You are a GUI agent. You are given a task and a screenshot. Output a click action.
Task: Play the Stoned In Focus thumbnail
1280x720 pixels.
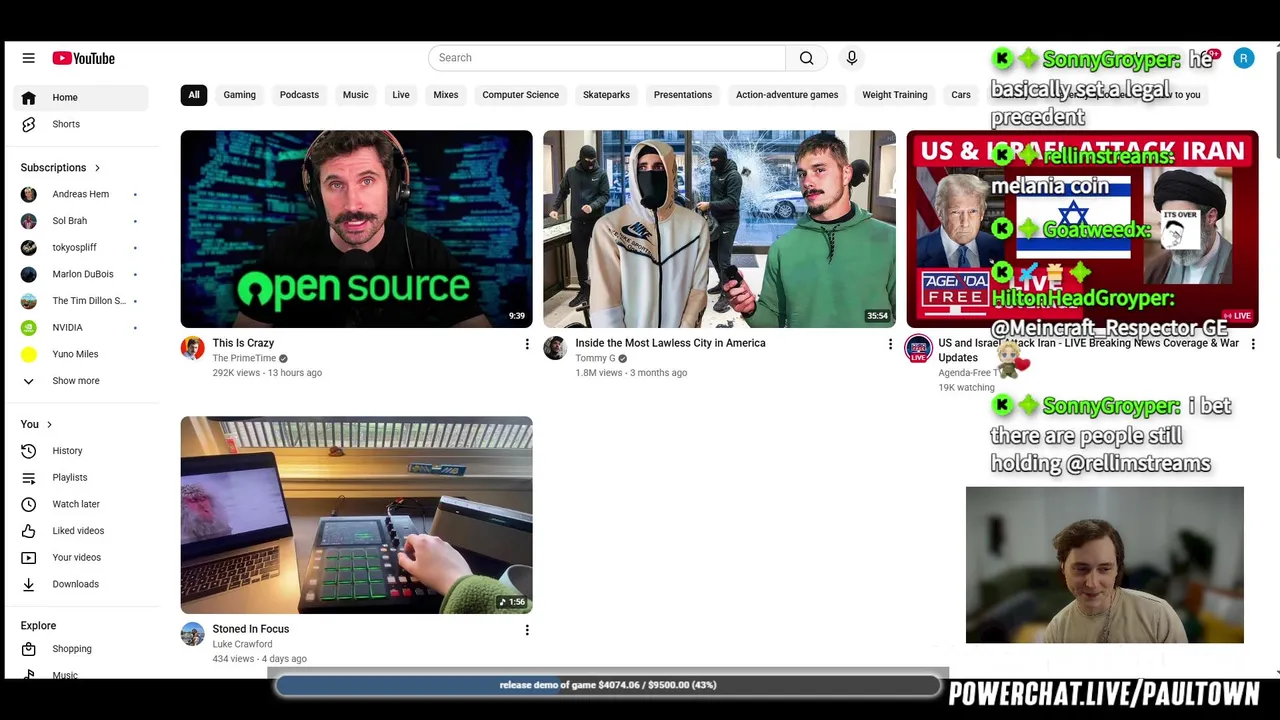pos(357,515)
